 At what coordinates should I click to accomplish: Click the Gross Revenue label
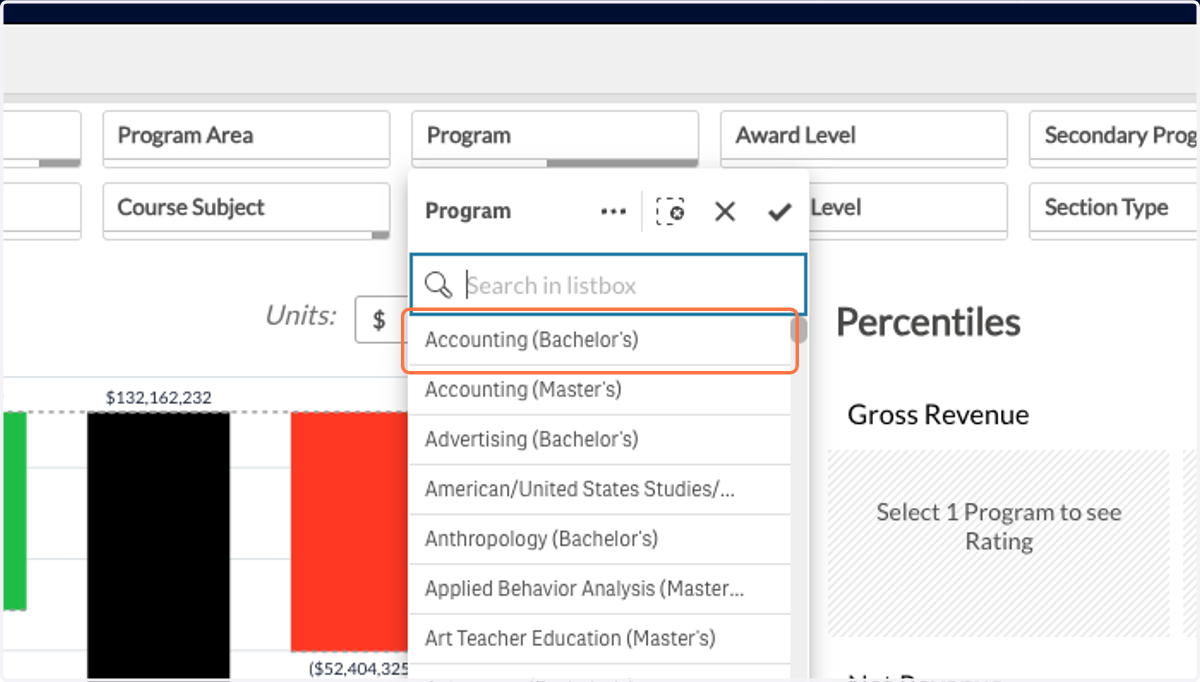[x=938, y=415]
